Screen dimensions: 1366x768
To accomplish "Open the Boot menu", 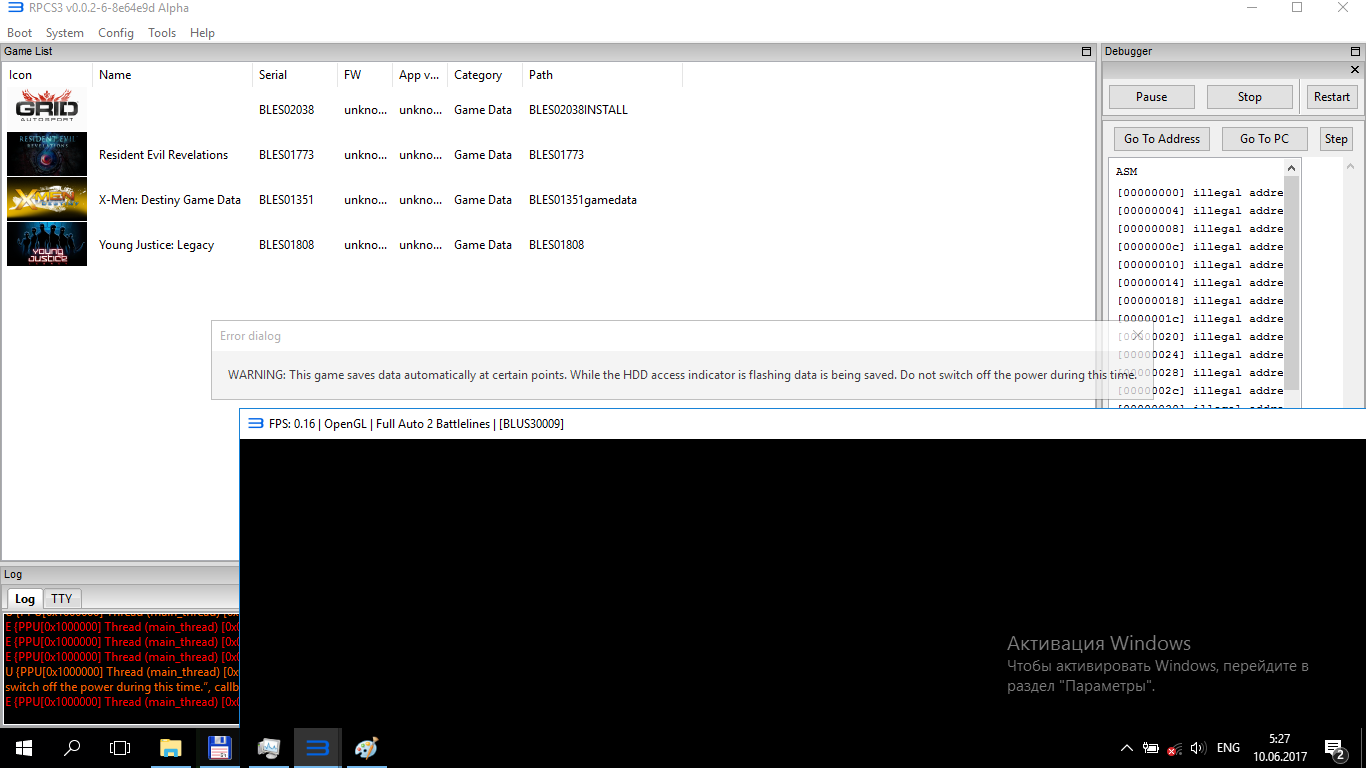I will click(19, 33).
